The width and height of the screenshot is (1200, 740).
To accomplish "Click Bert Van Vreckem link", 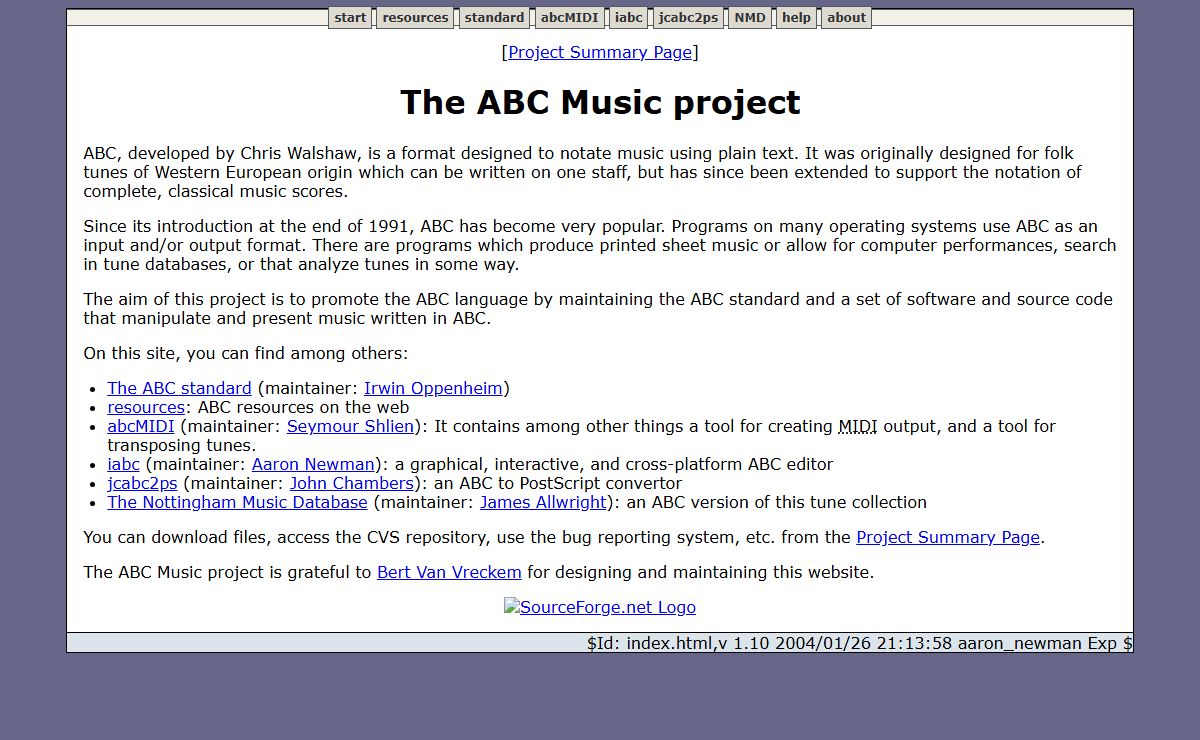I will click(x=449, y=572).
